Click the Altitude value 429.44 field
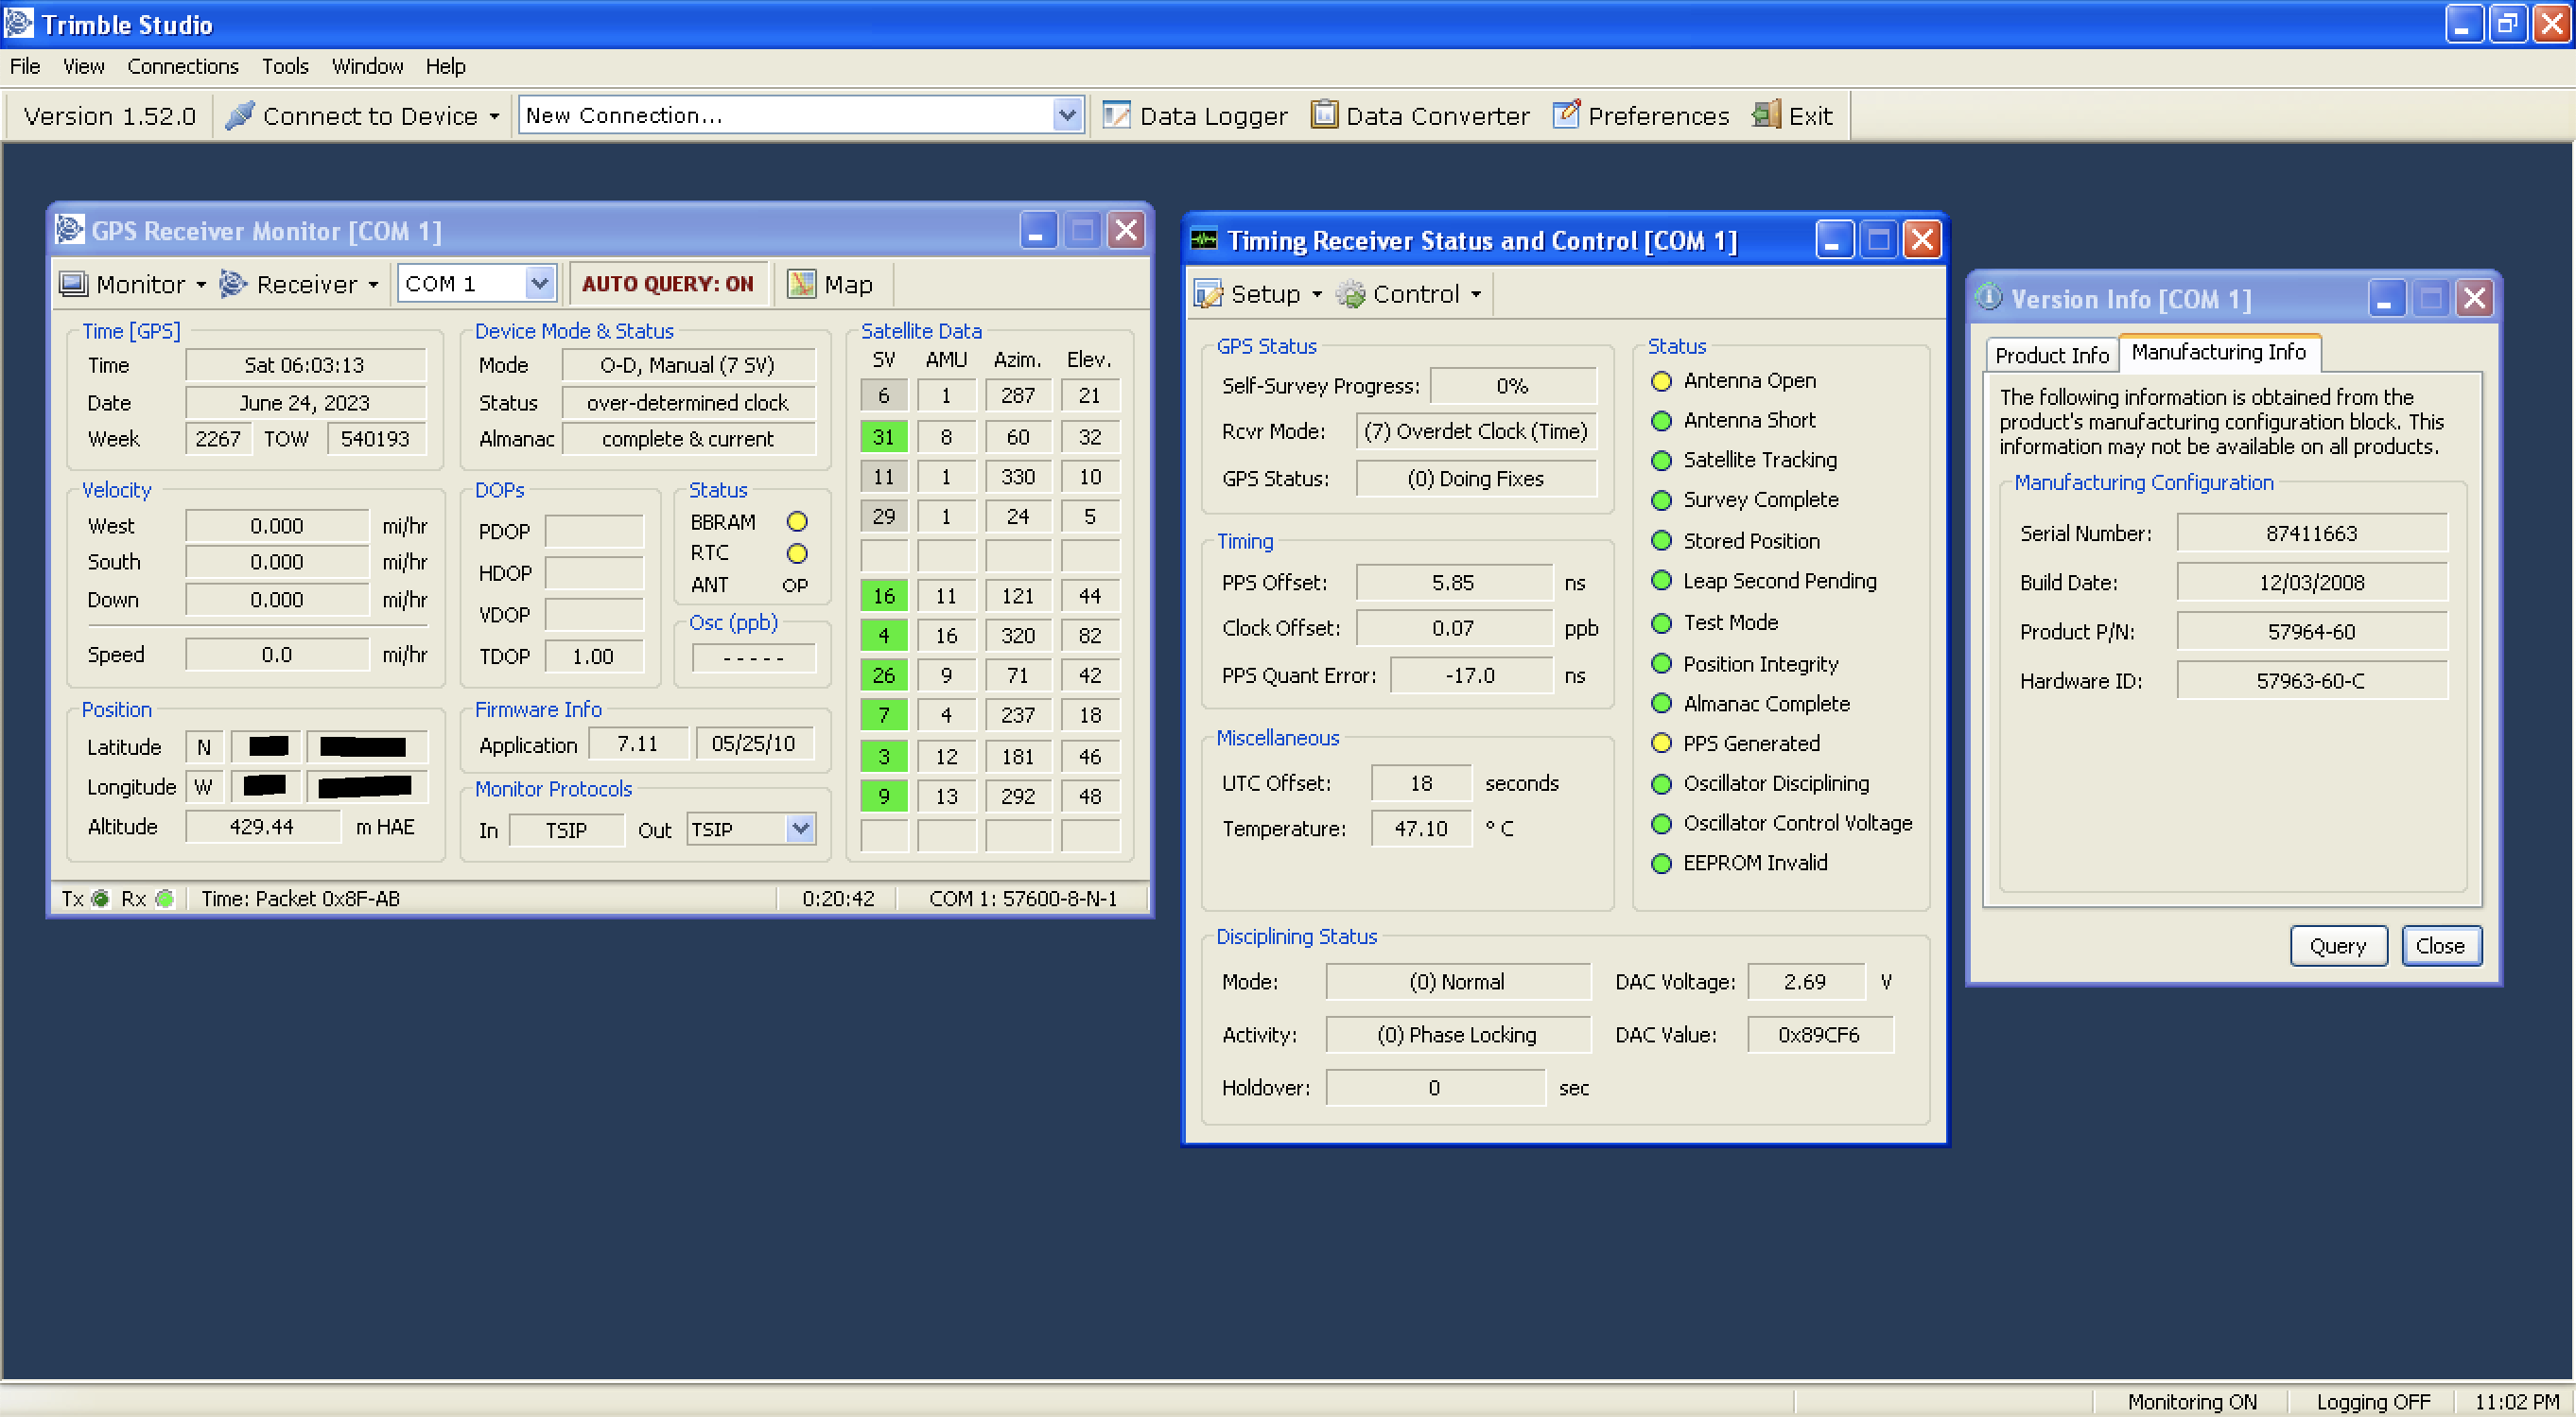The width and height of the screenshot is (2576, 1417). pos(262,826)
